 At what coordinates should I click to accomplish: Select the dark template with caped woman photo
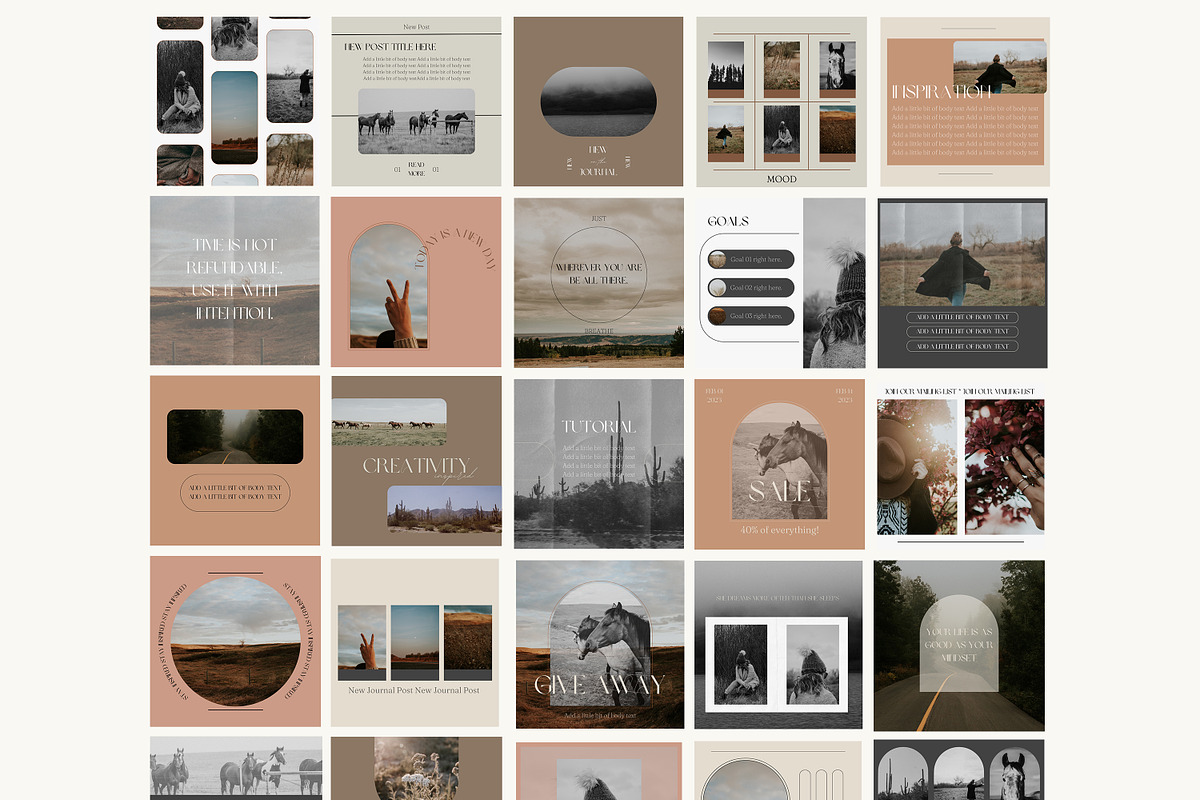[x=962, y=283]
